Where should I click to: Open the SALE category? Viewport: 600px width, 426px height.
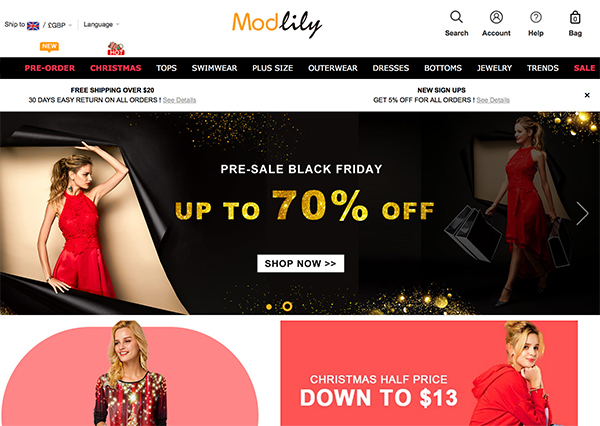[584, 68]
